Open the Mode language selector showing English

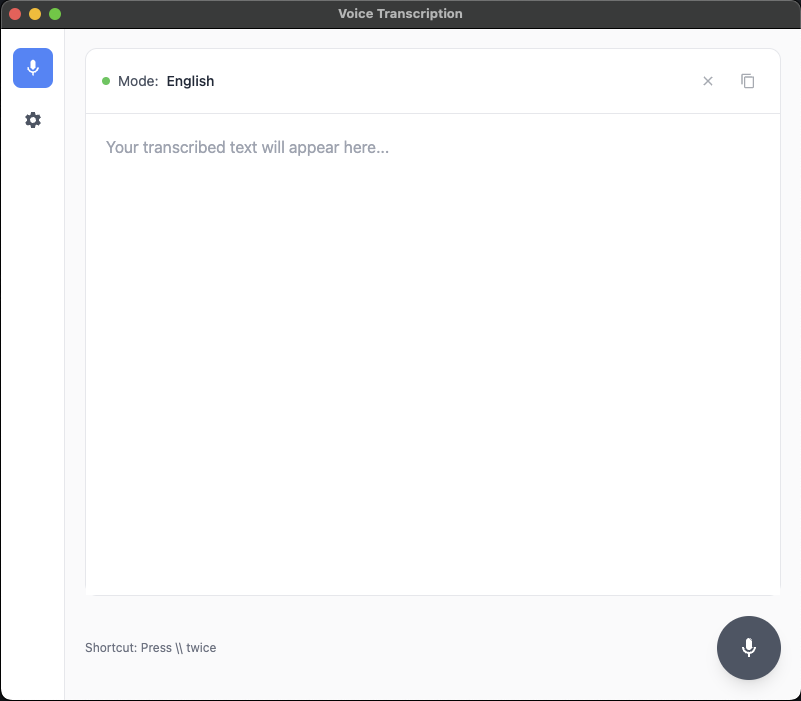[190, 81]
